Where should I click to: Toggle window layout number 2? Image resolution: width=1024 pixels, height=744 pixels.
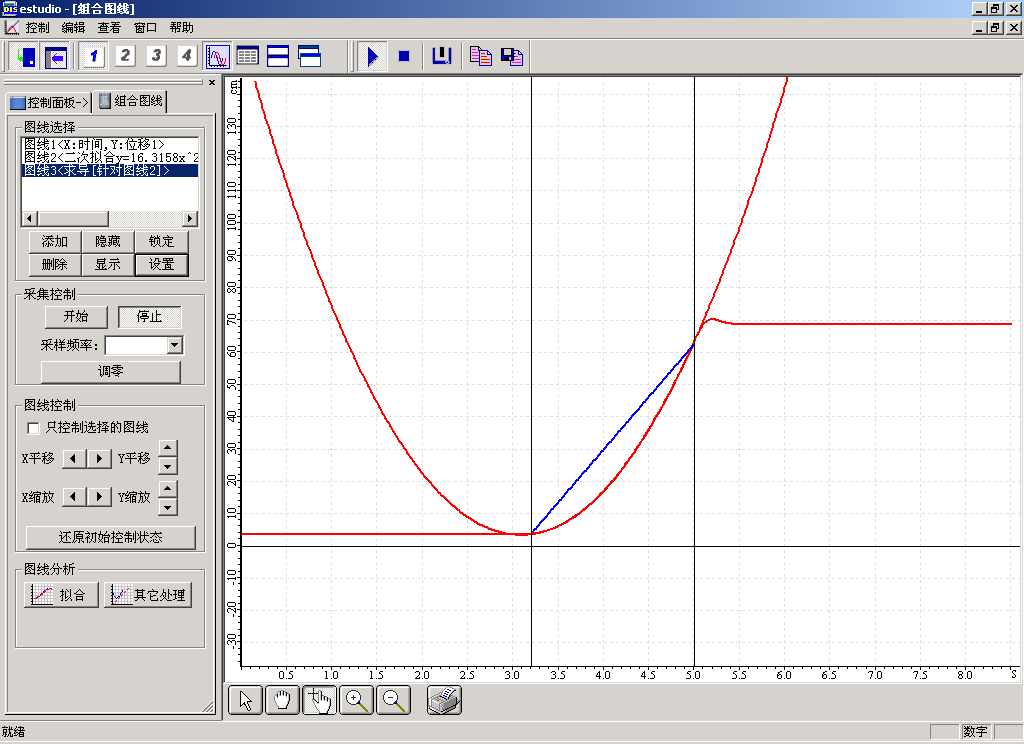125,56
